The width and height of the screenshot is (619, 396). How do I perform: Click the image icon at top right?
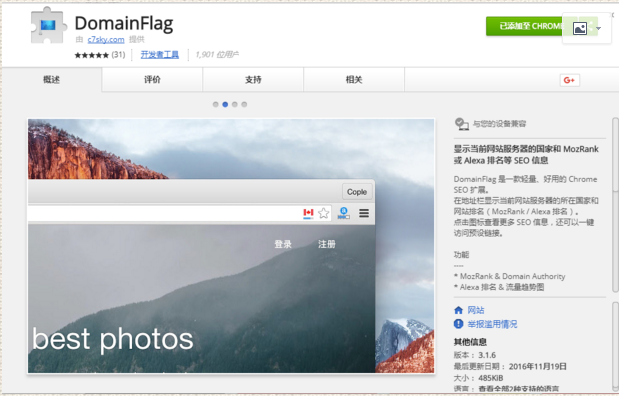pos(580,28)
